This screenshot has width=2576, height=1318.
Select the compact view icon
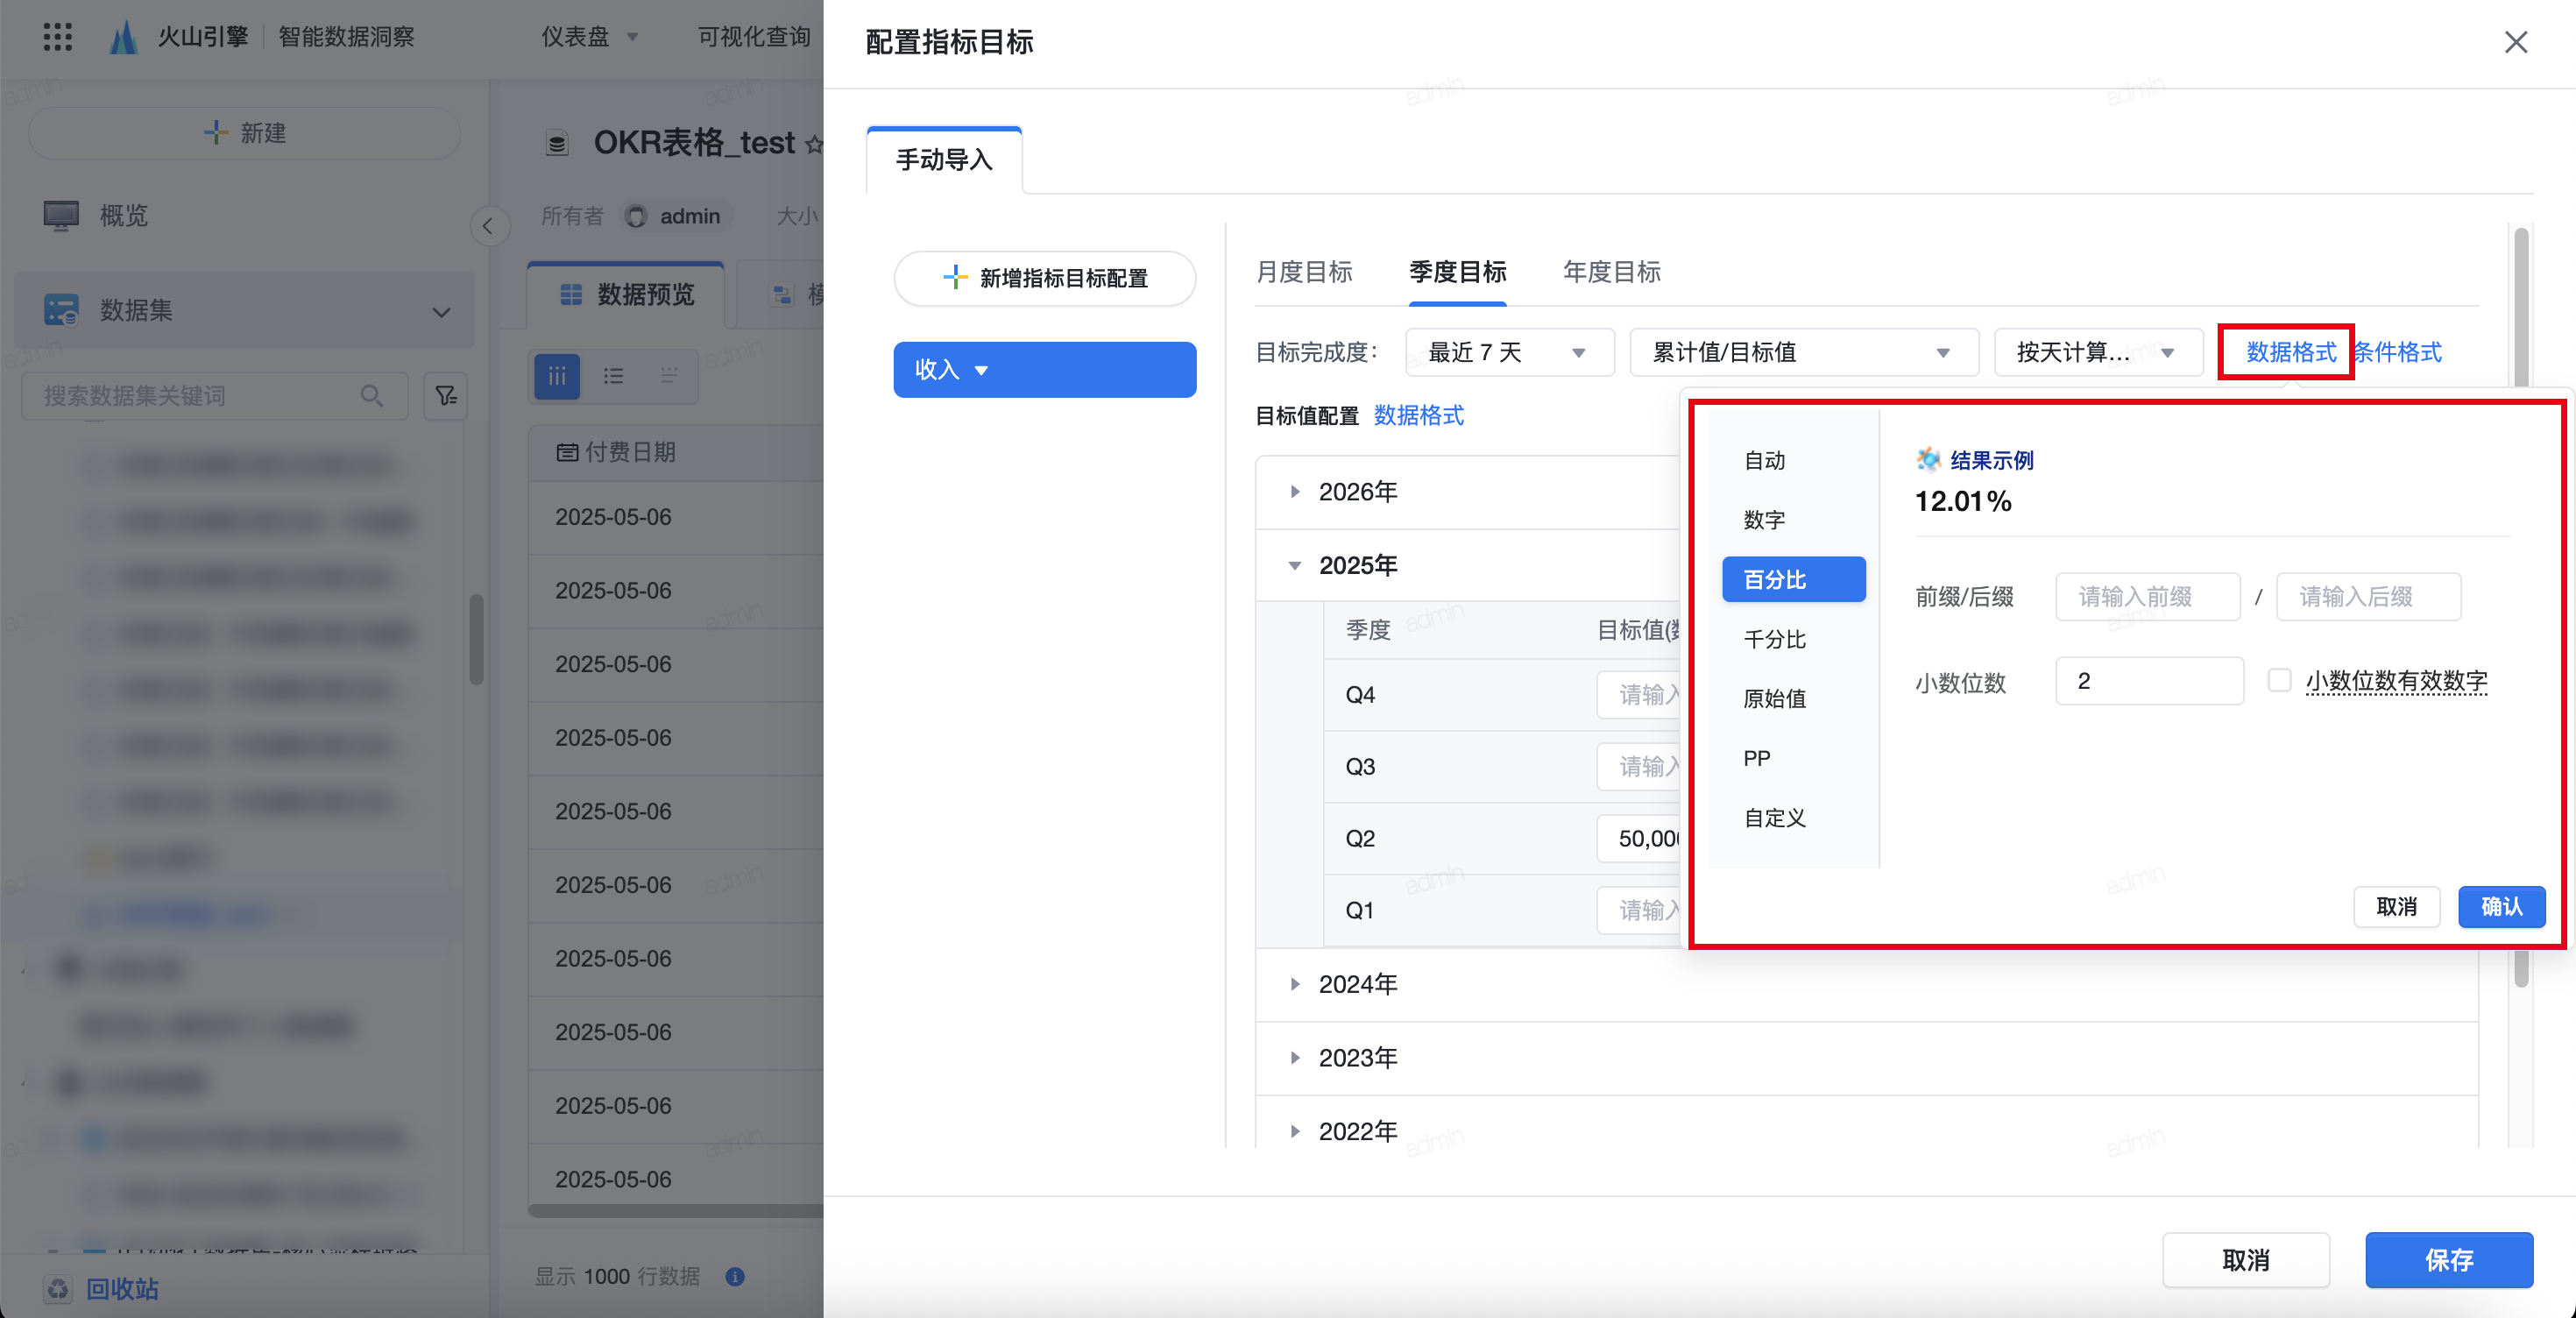click(669, 376)
